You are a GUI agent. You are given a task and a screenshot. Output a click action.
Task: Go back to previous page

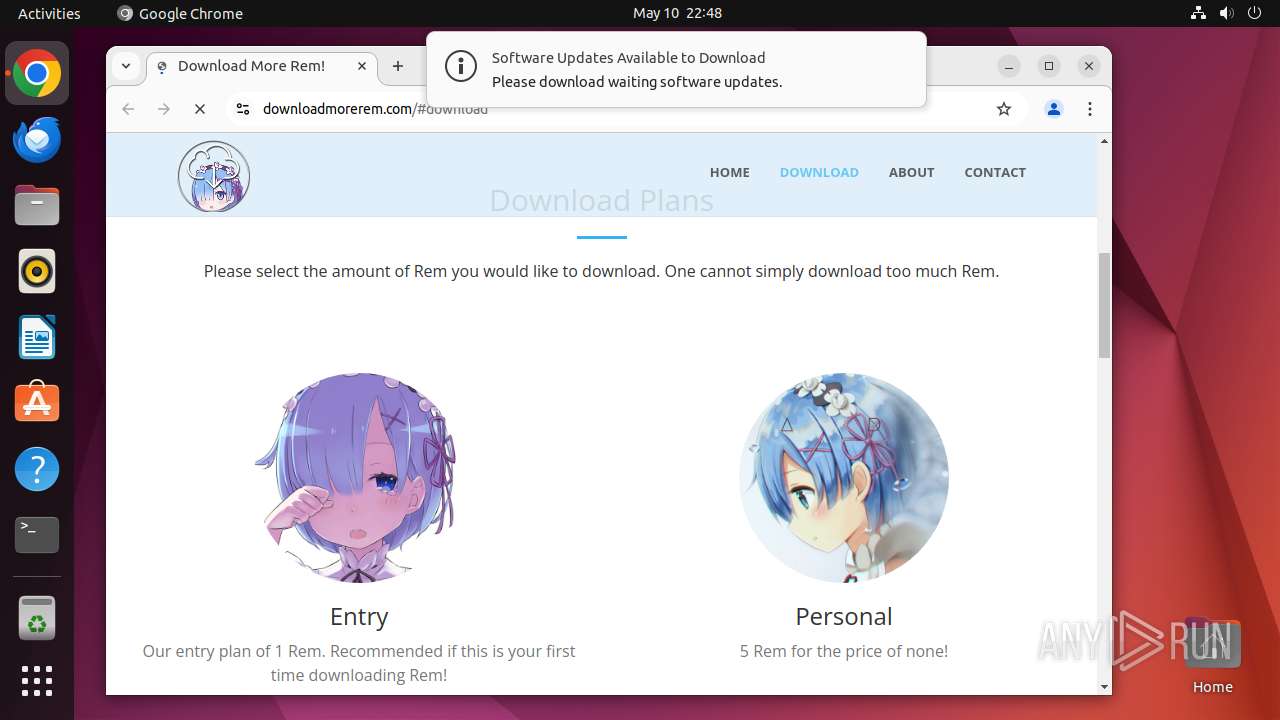tap(128, 109)
